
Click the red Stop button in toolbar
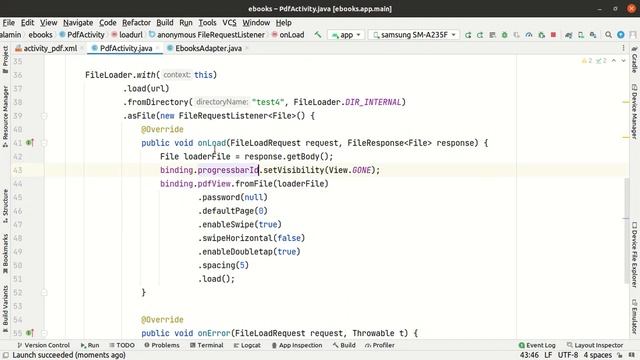(x=553, y=35)
